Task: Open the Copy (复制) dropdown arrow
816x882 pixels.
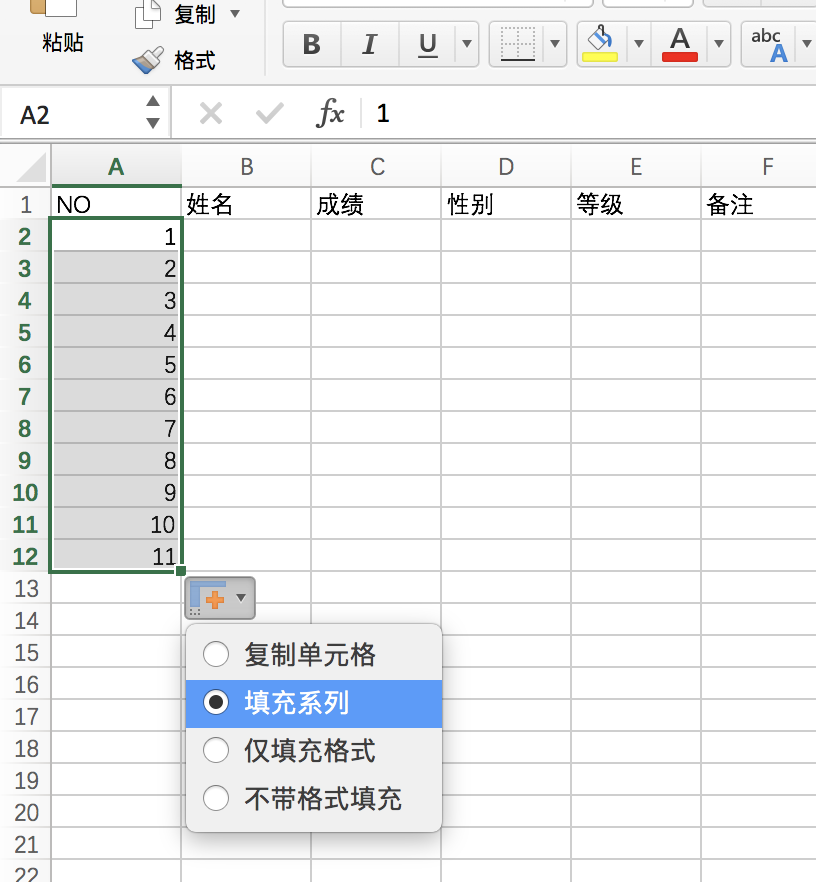Action: tap(235, 14)
